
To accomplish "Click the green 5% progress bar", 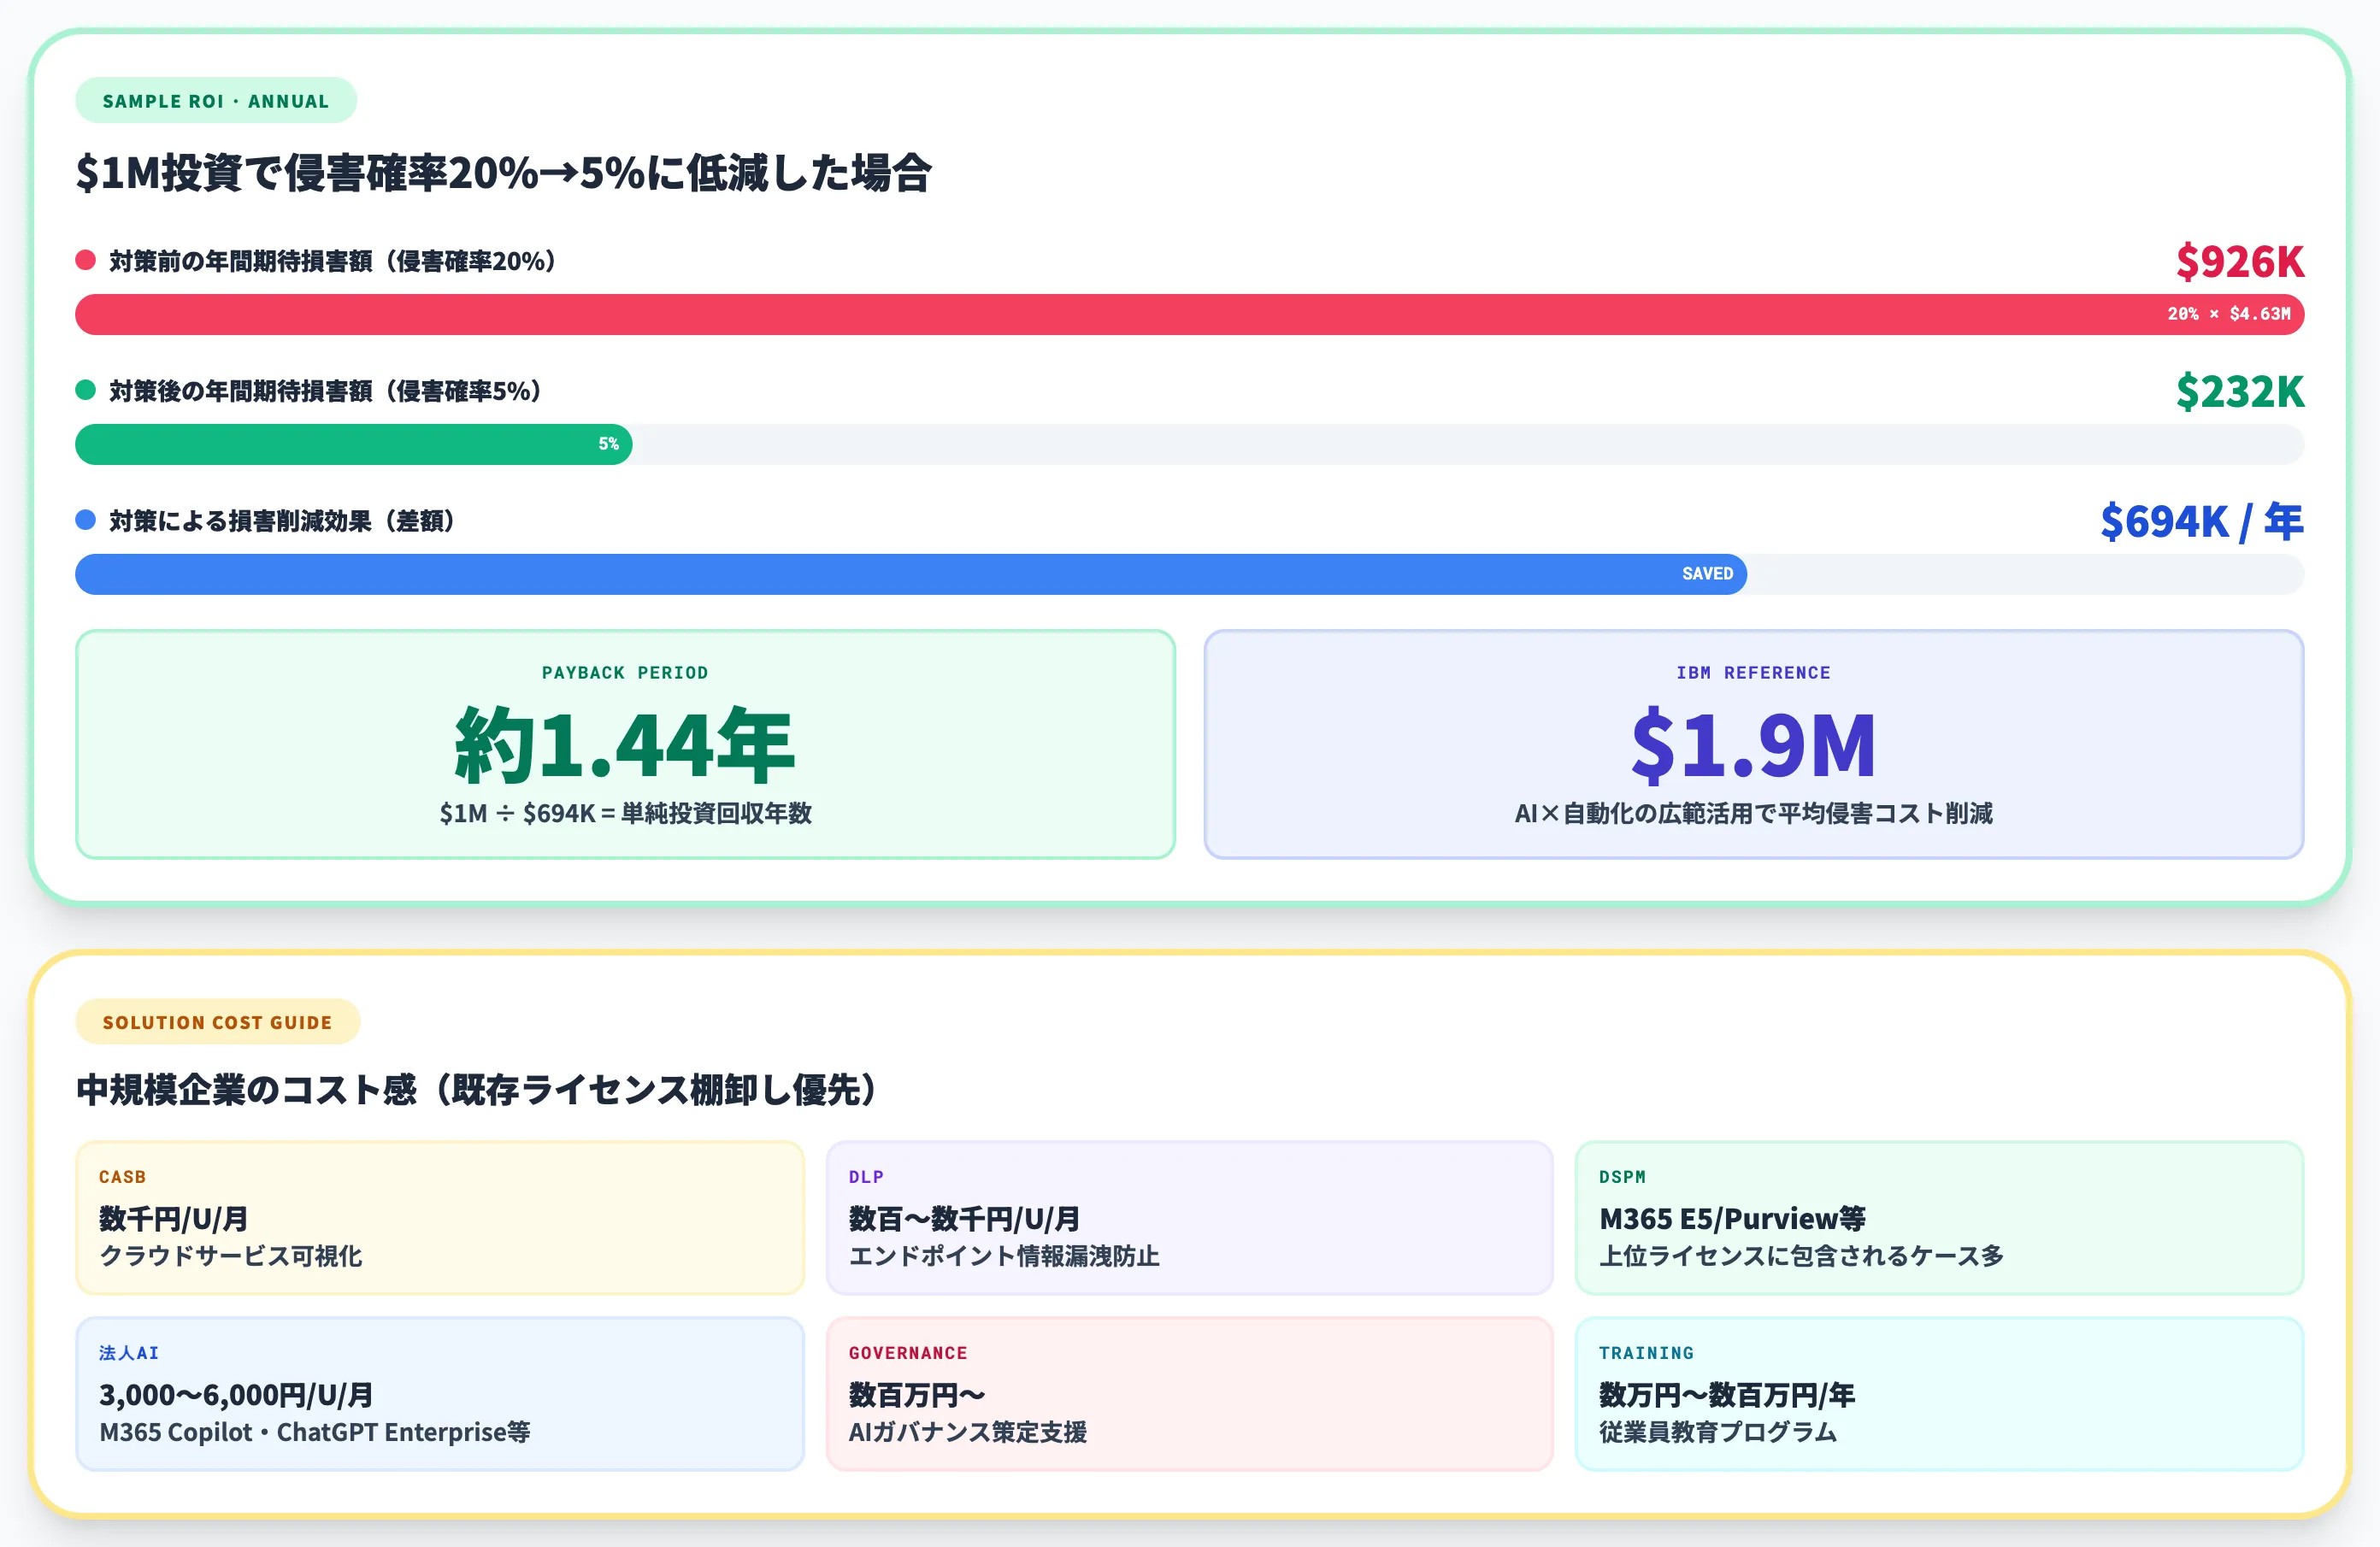I will point(354,444).
